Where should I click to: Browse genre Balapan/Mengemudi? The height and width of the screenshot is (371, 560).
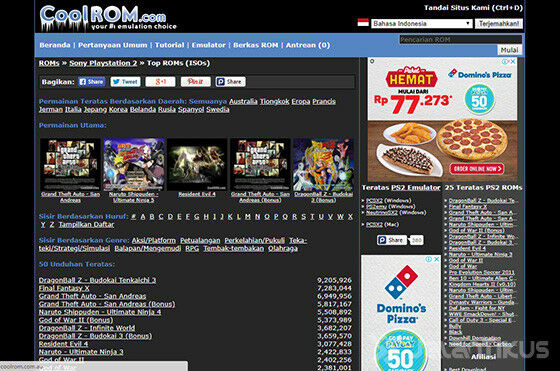pyautogui.click(x=148, y=248)
